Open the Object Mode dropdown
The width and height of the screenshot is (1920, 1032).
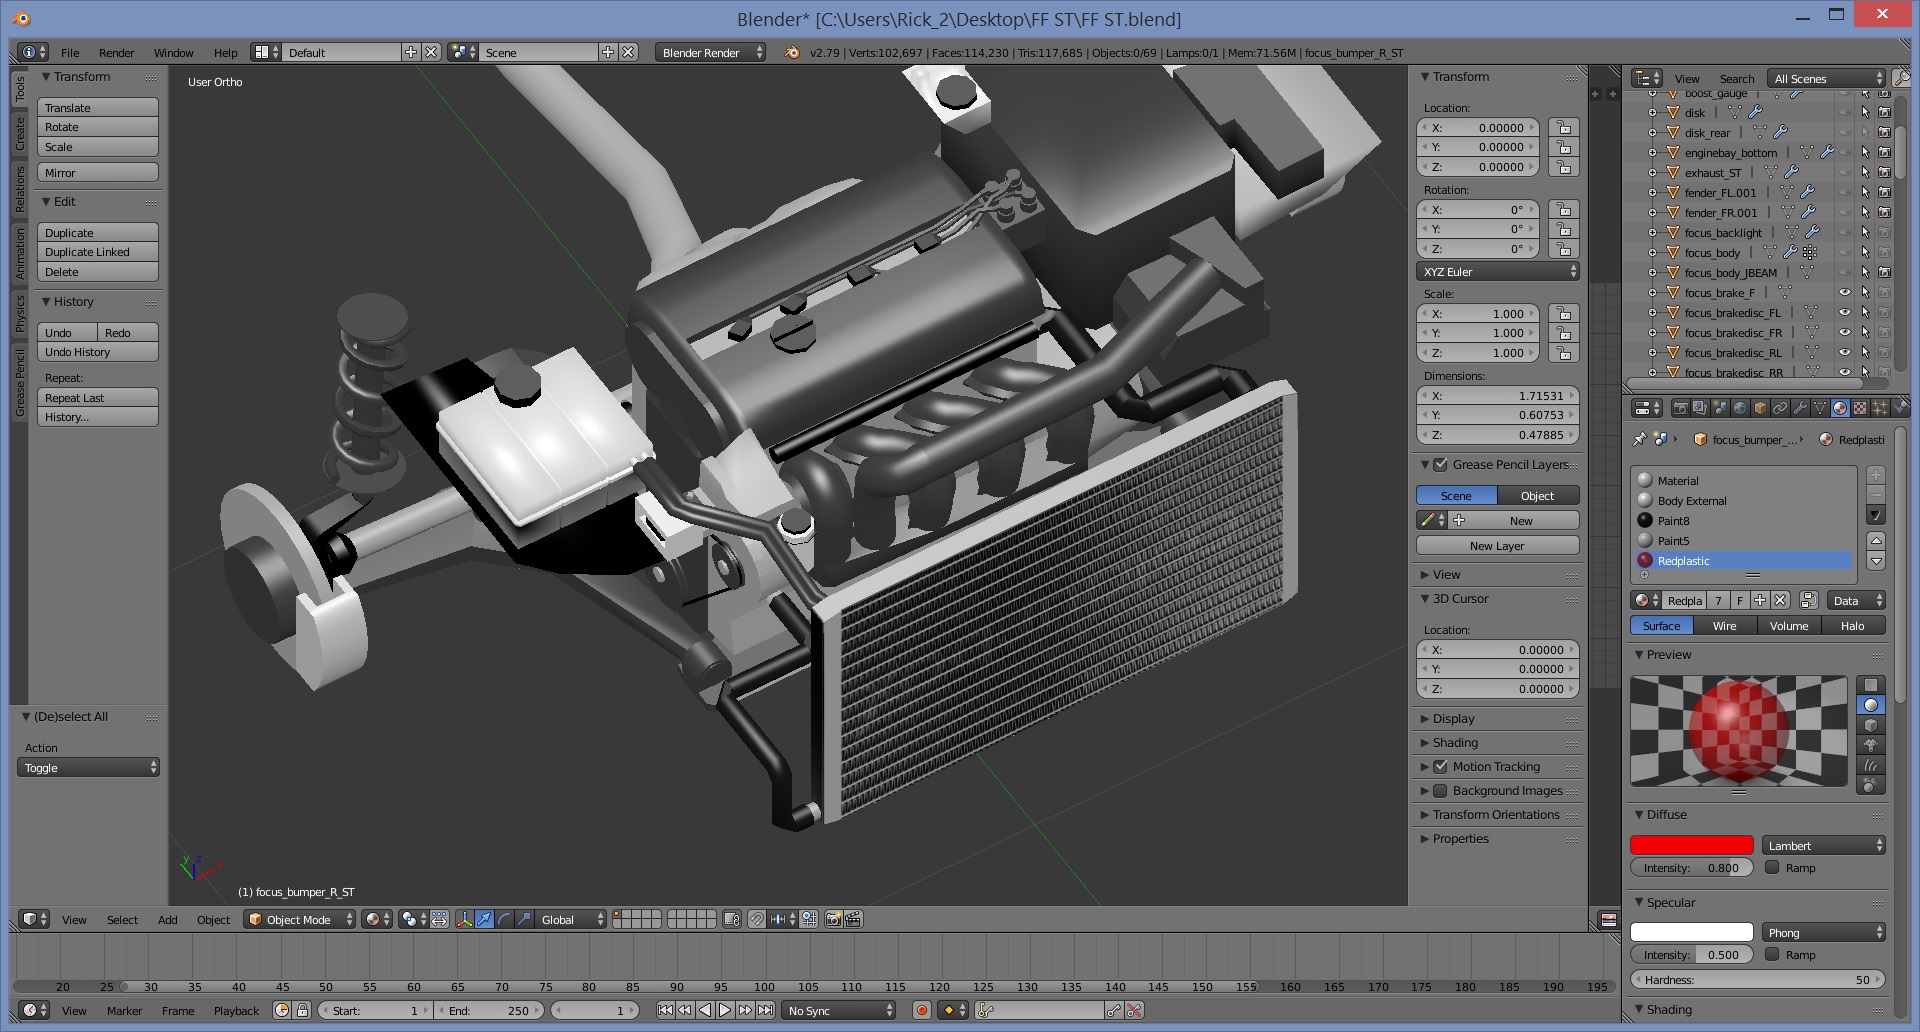[299, 919]
